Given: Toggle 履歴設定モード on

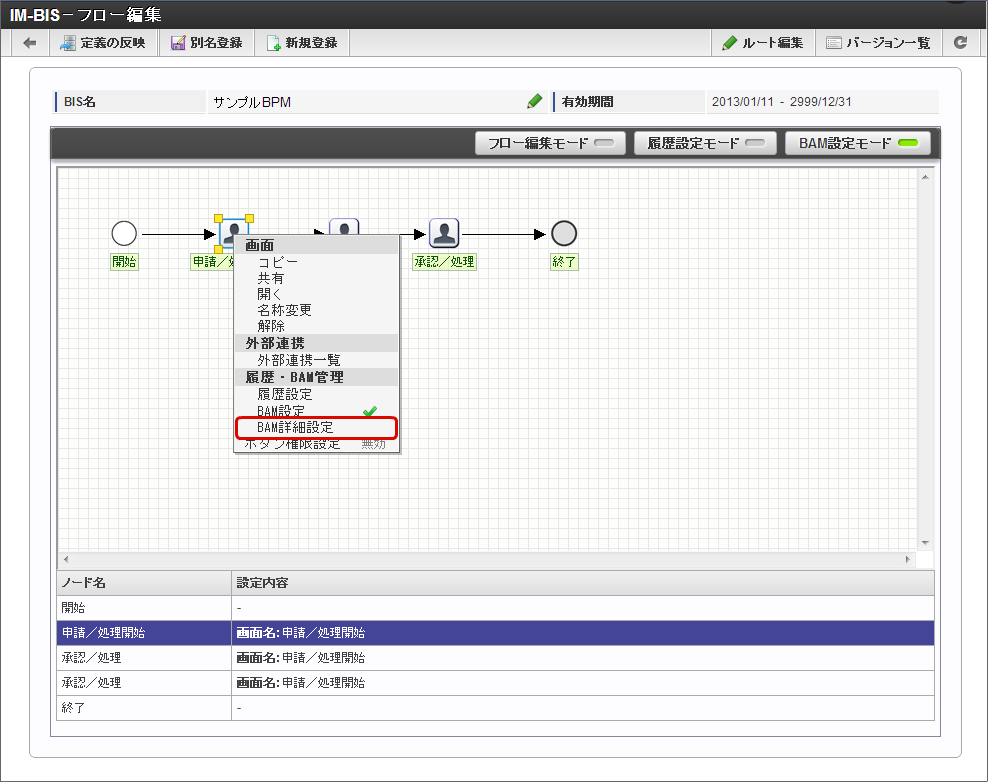Looking at the screenshot, I should pyautogui.click(x=705, y=143).
